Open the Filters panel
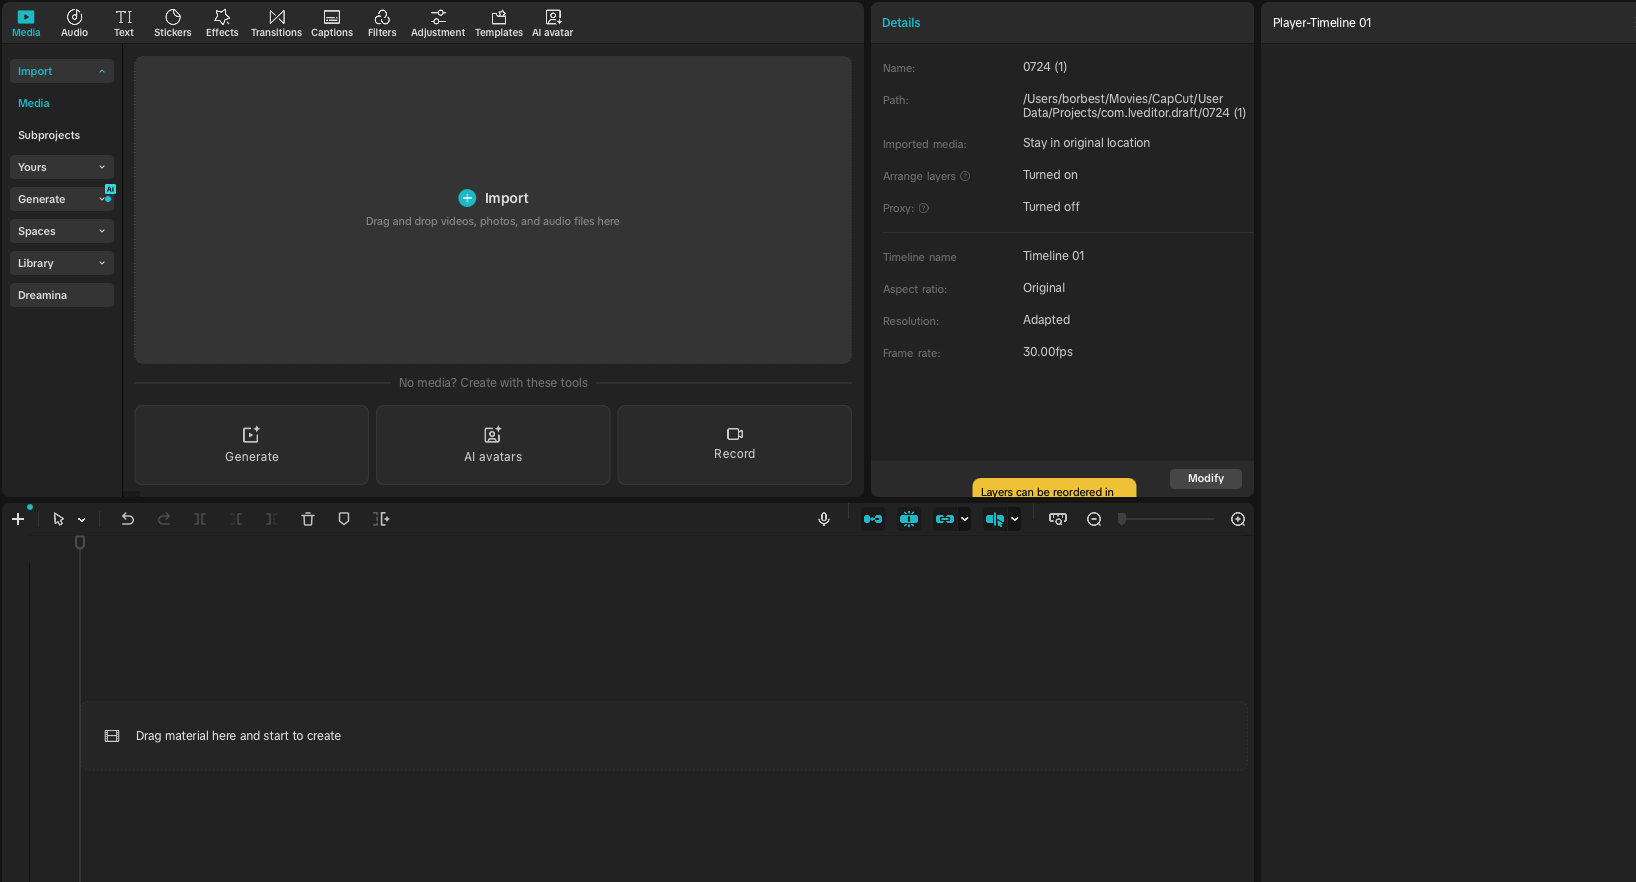The image size is (1636, 882). [x=382, y=23]
